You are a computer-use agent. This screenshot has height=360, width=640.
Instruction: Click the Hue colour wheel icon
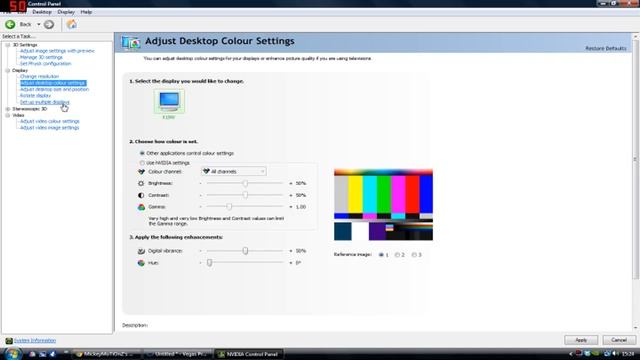(141, 263)
